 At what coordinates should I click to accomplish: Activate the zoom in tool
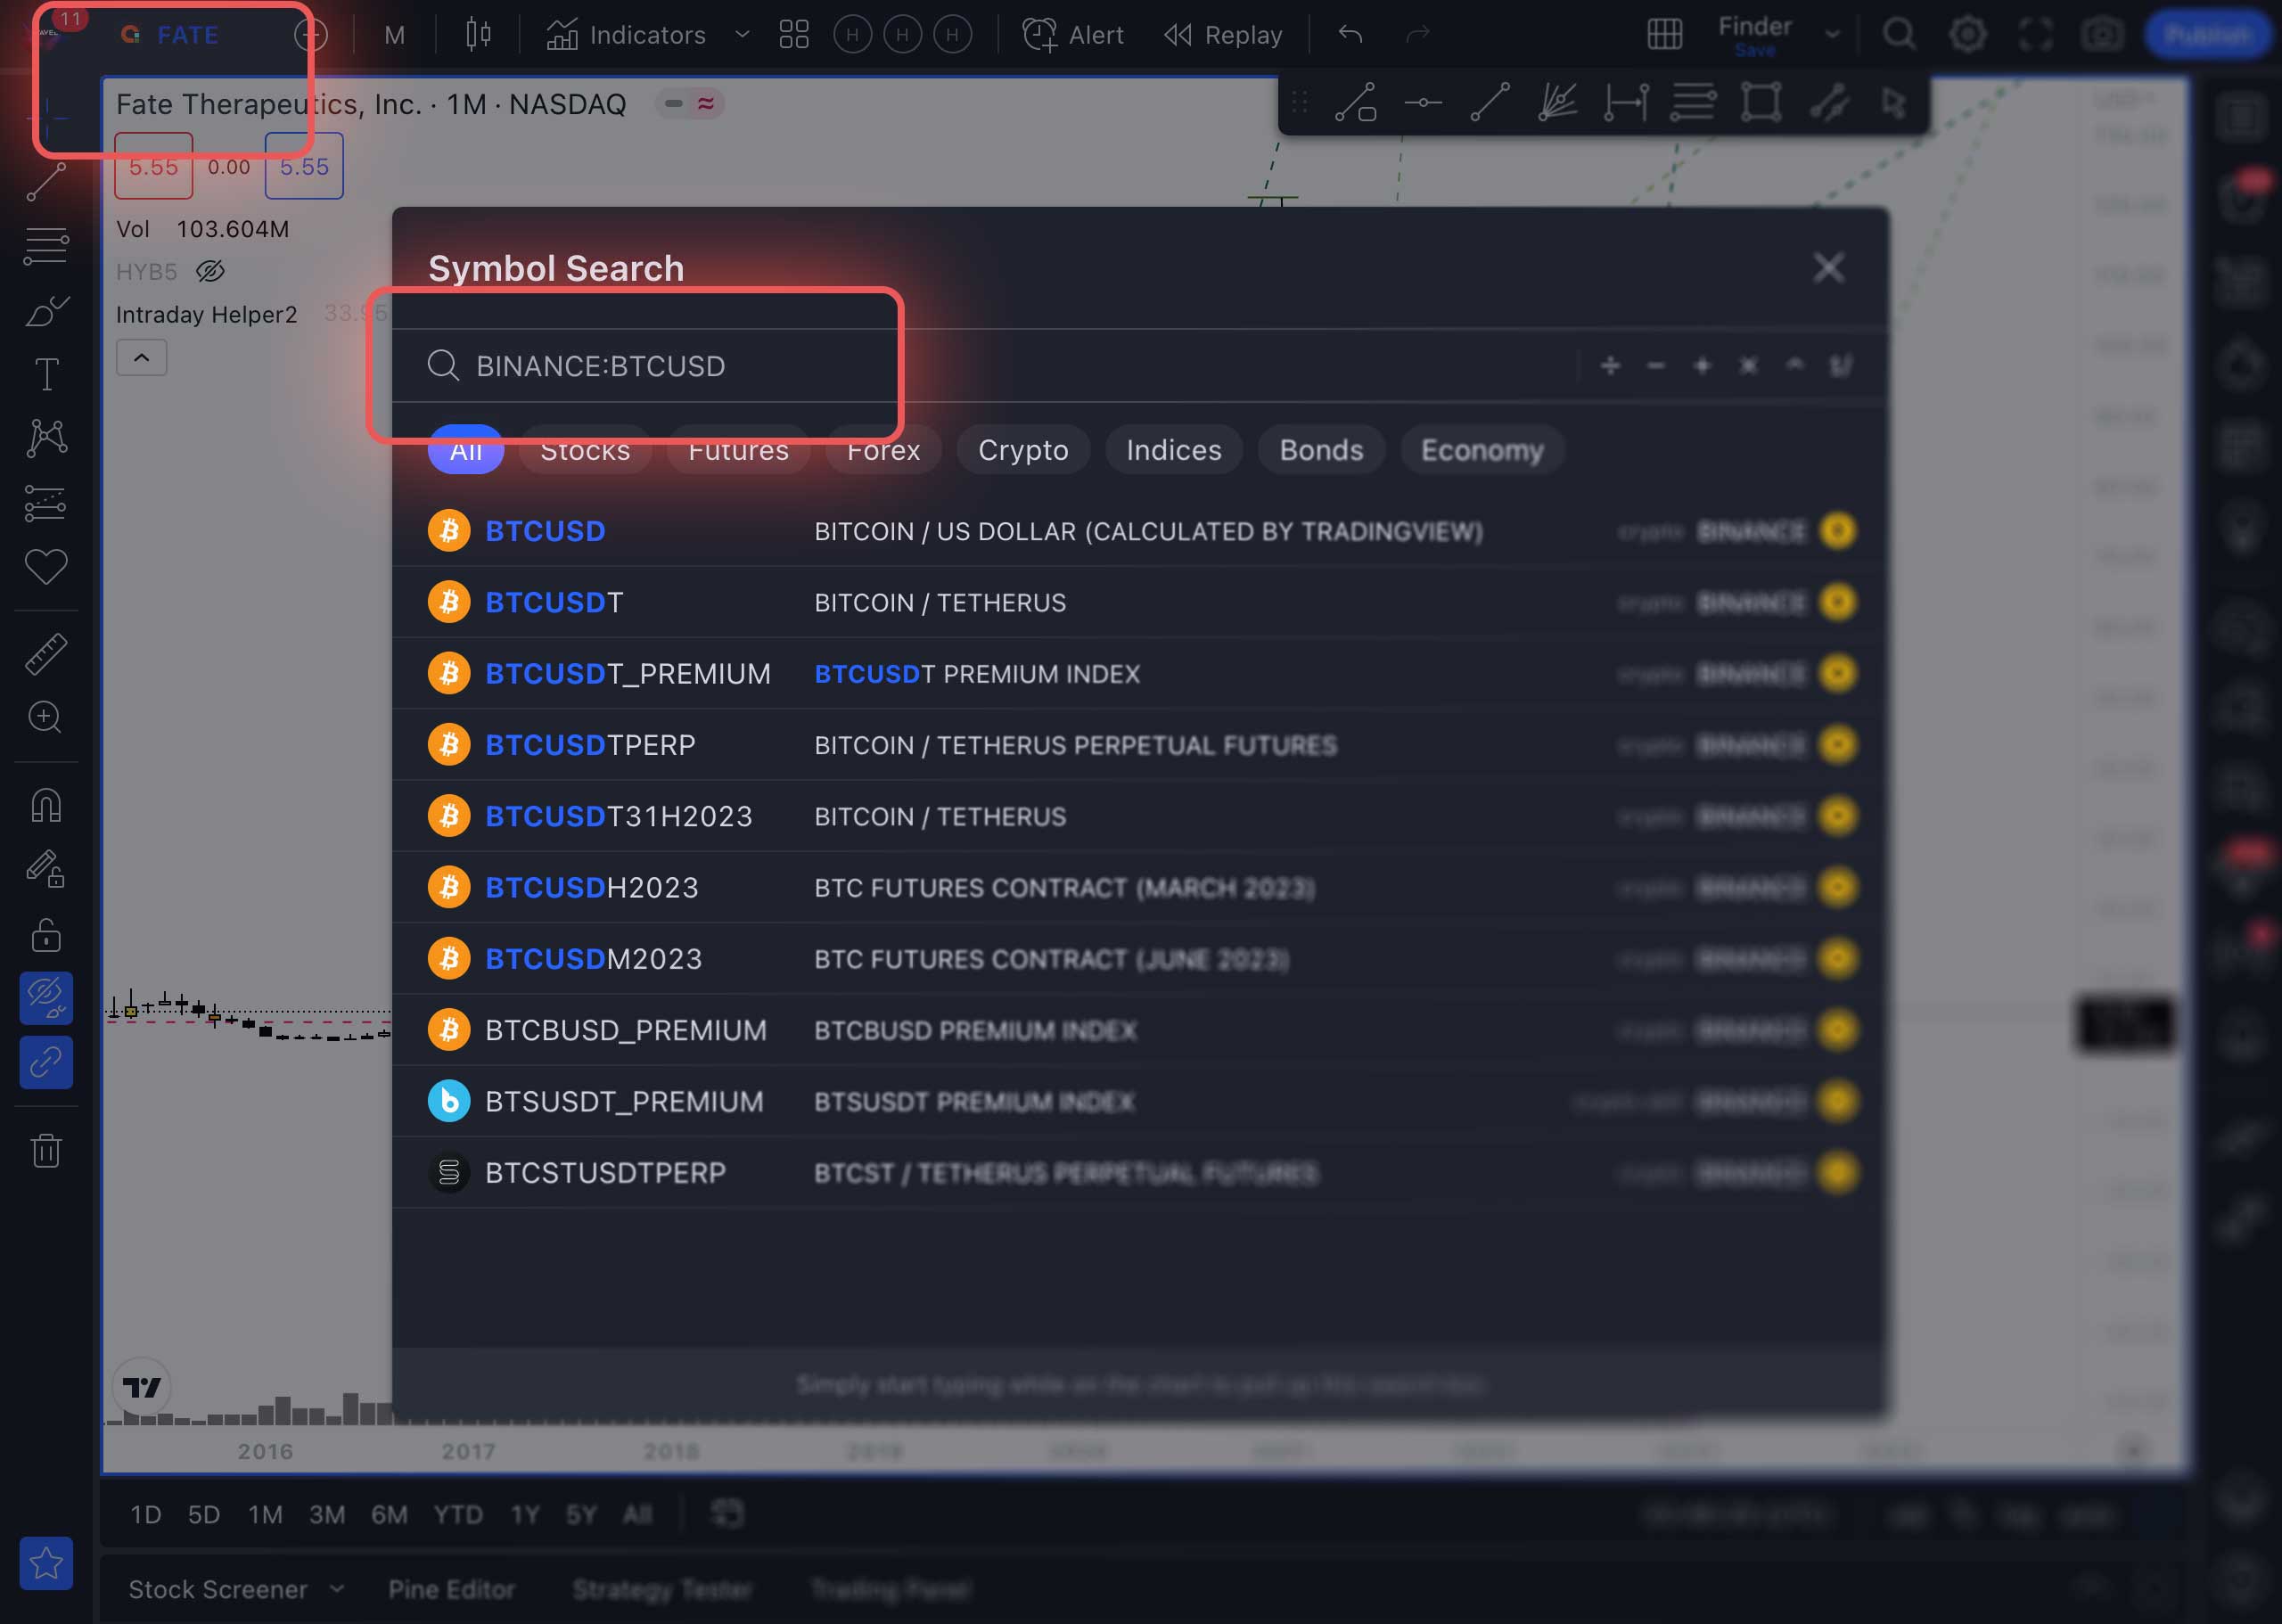(46, 717)
